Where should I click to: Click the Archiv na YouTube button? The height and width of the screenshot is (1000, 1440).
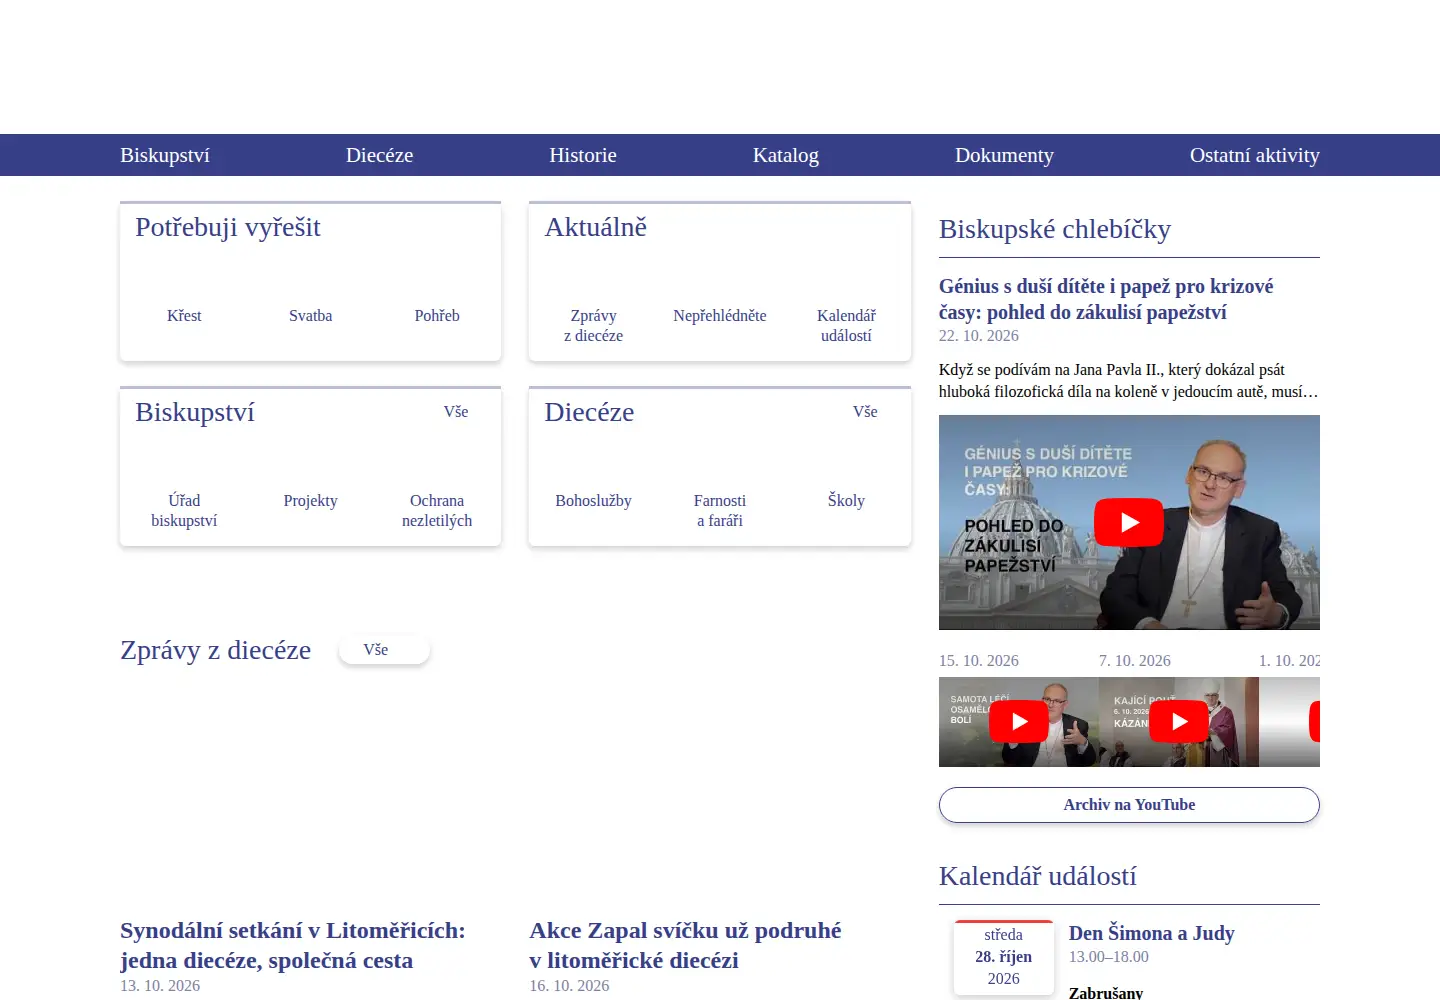(x=1129, y=805)
